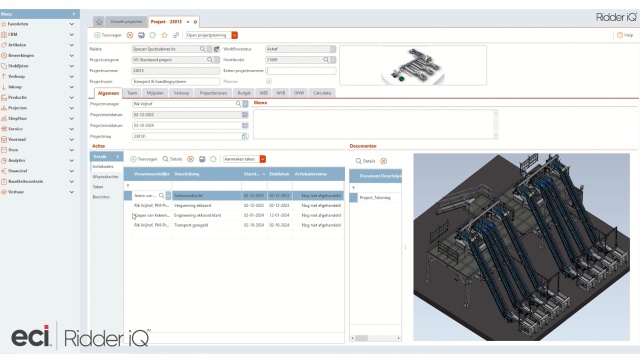This screenshot has width=640, height=360.
Task: Open 'Aanmaken taken' dropdown arrow
Action: click(263, 159)
